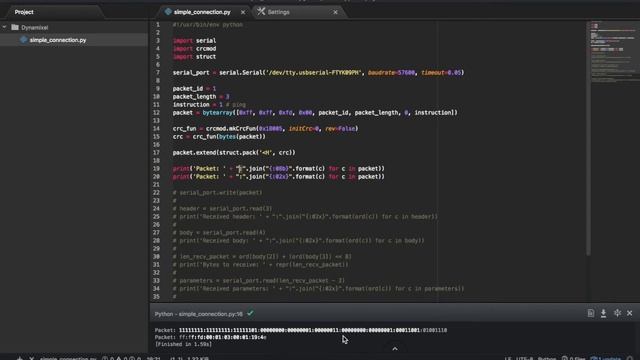
Task: Click the 'packet_id = 1' line
Action: click(x=194, y=89)
